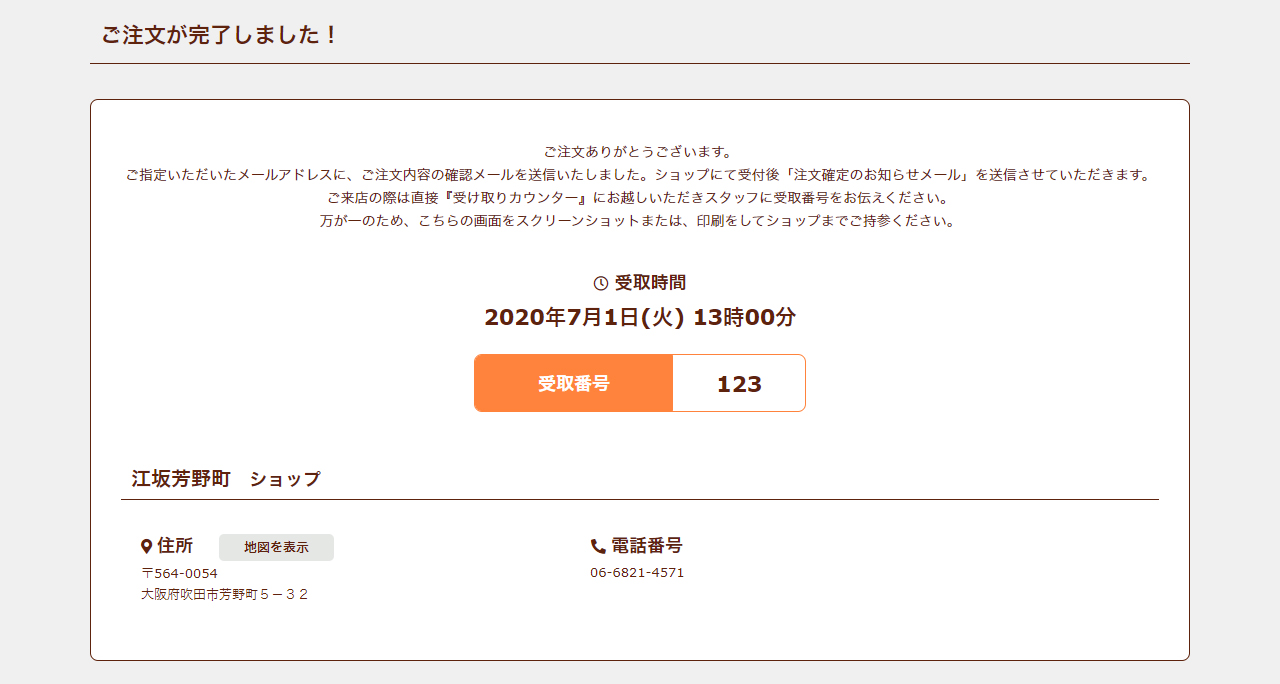
Task: Click the 2020年7月1日(火) pickup date
Action: click(x=584, y=318)
